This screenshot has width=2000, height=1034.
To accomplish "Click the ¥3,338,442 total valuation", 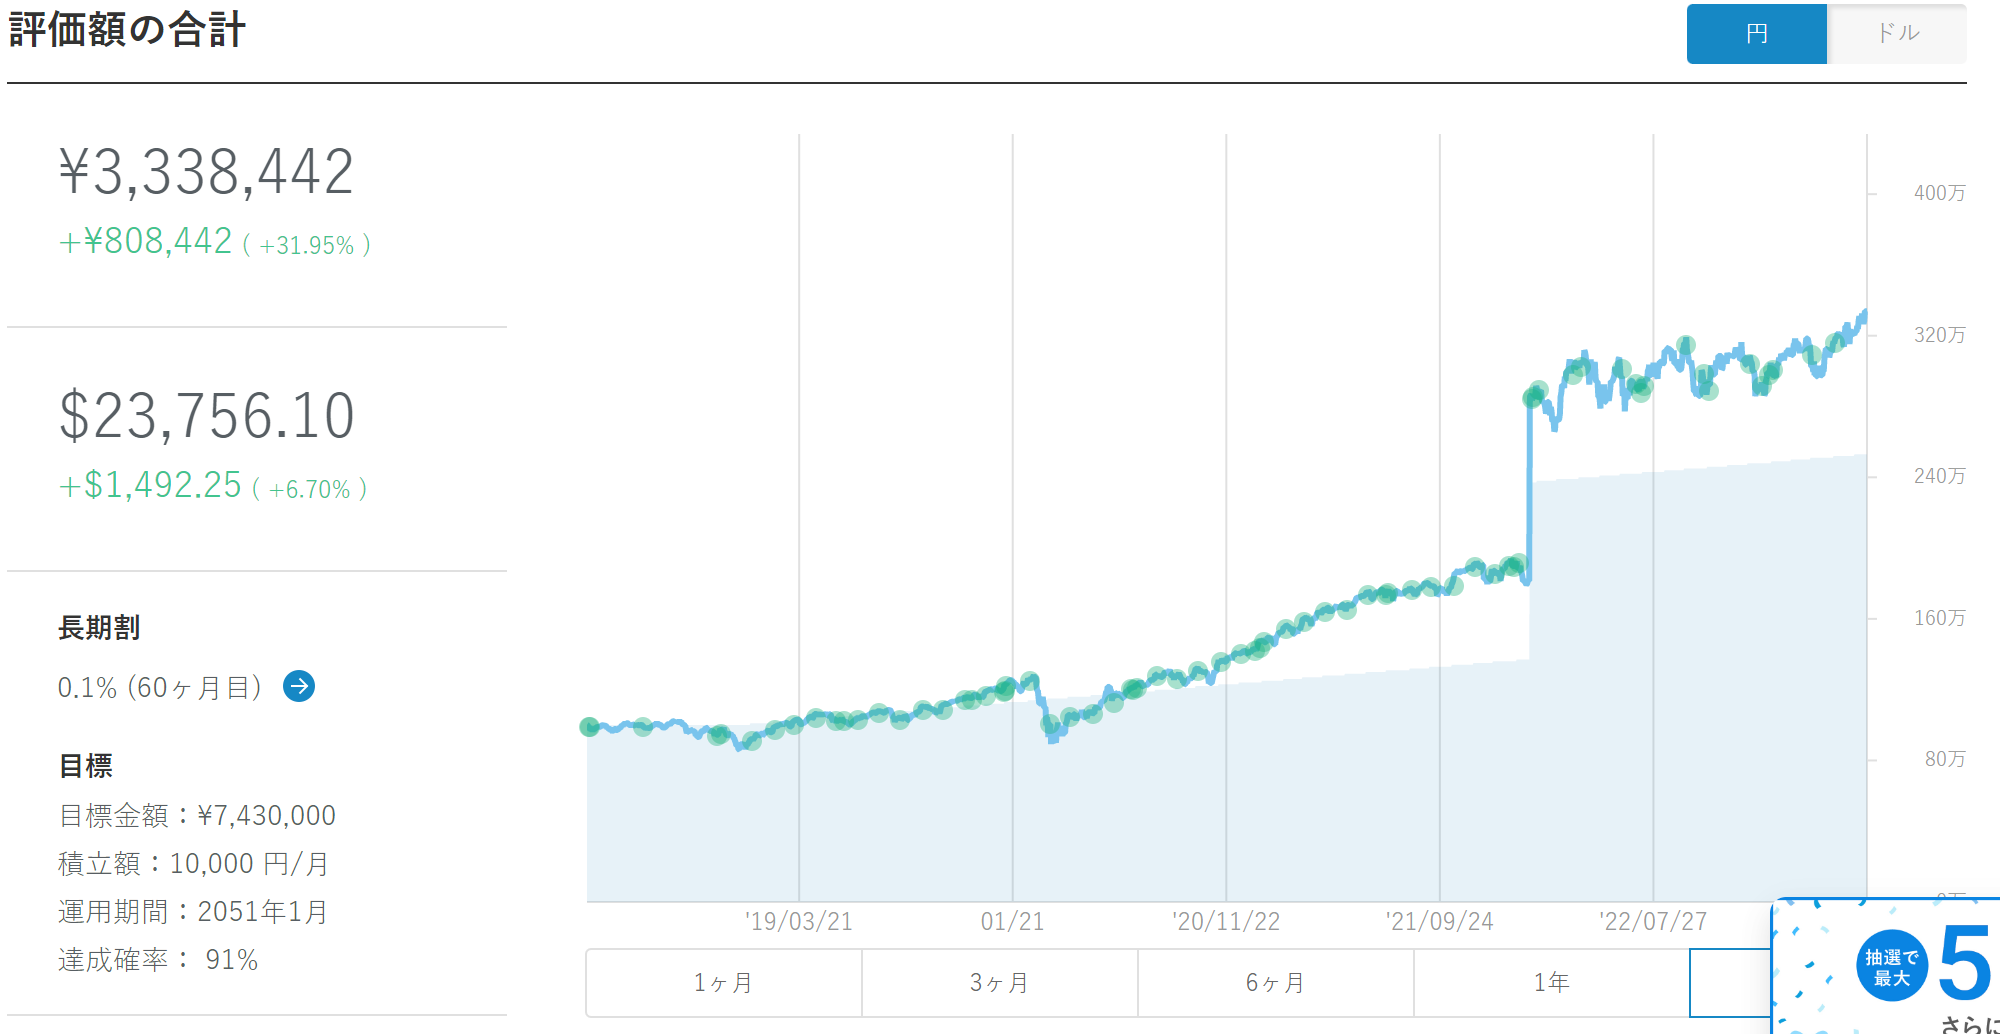I will [x=207, y=172].
